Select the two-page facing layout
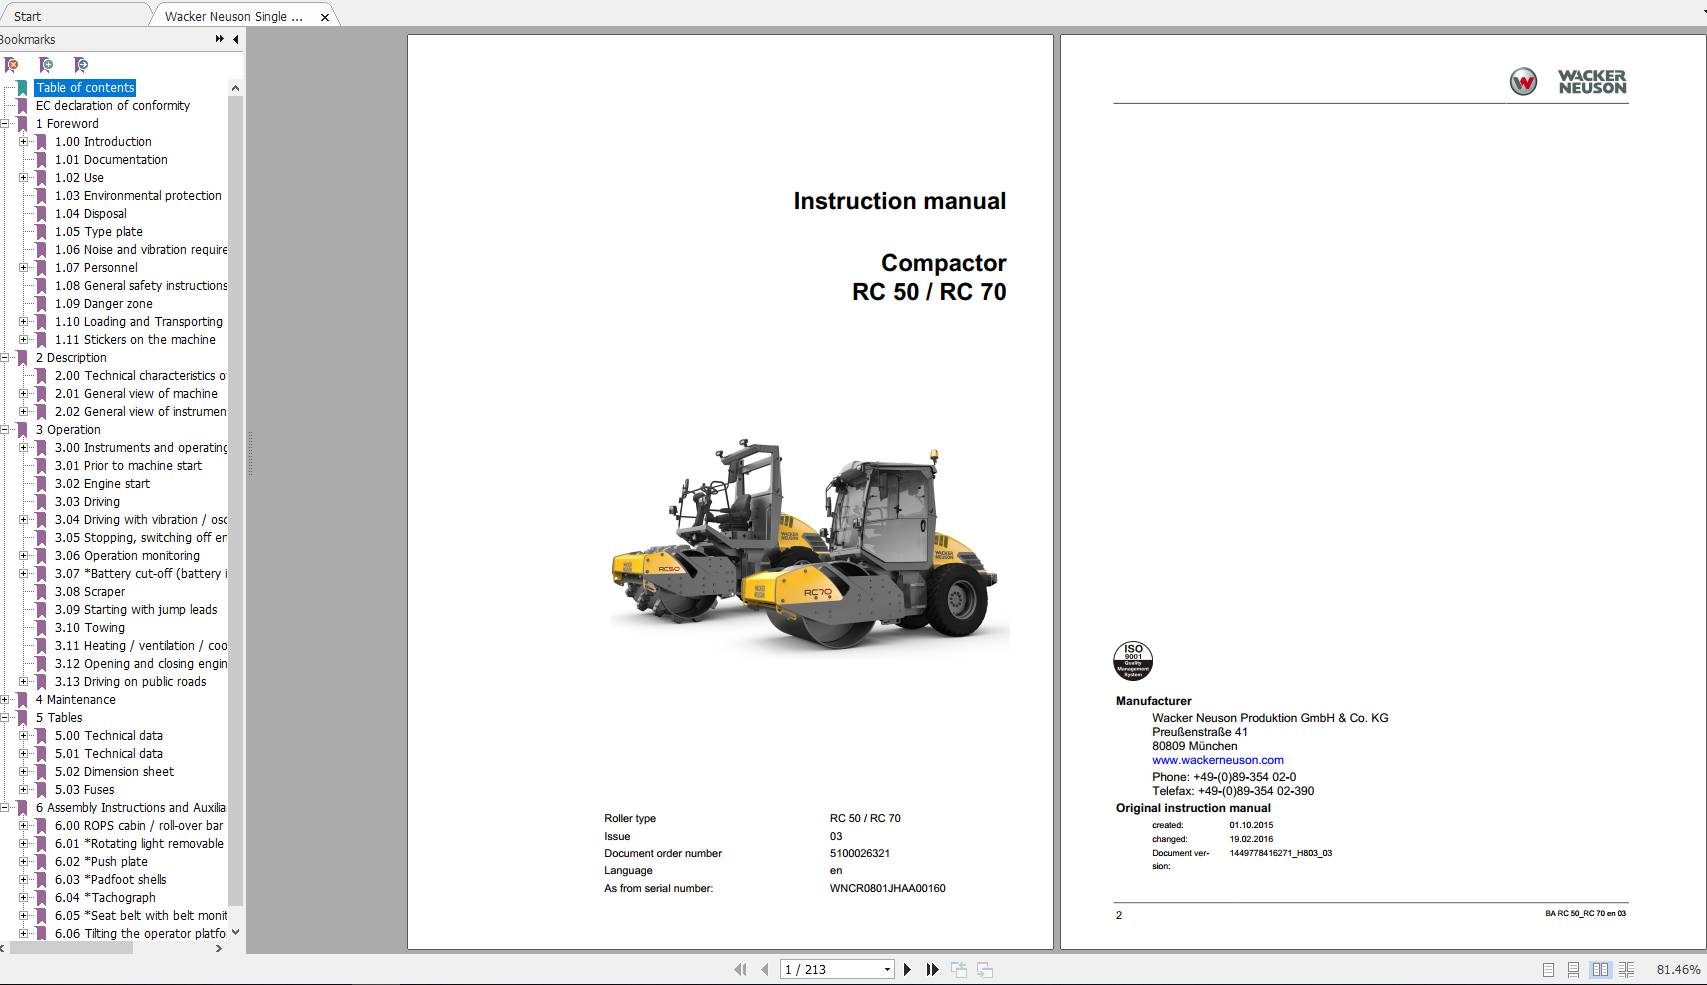 [1600, 969]
